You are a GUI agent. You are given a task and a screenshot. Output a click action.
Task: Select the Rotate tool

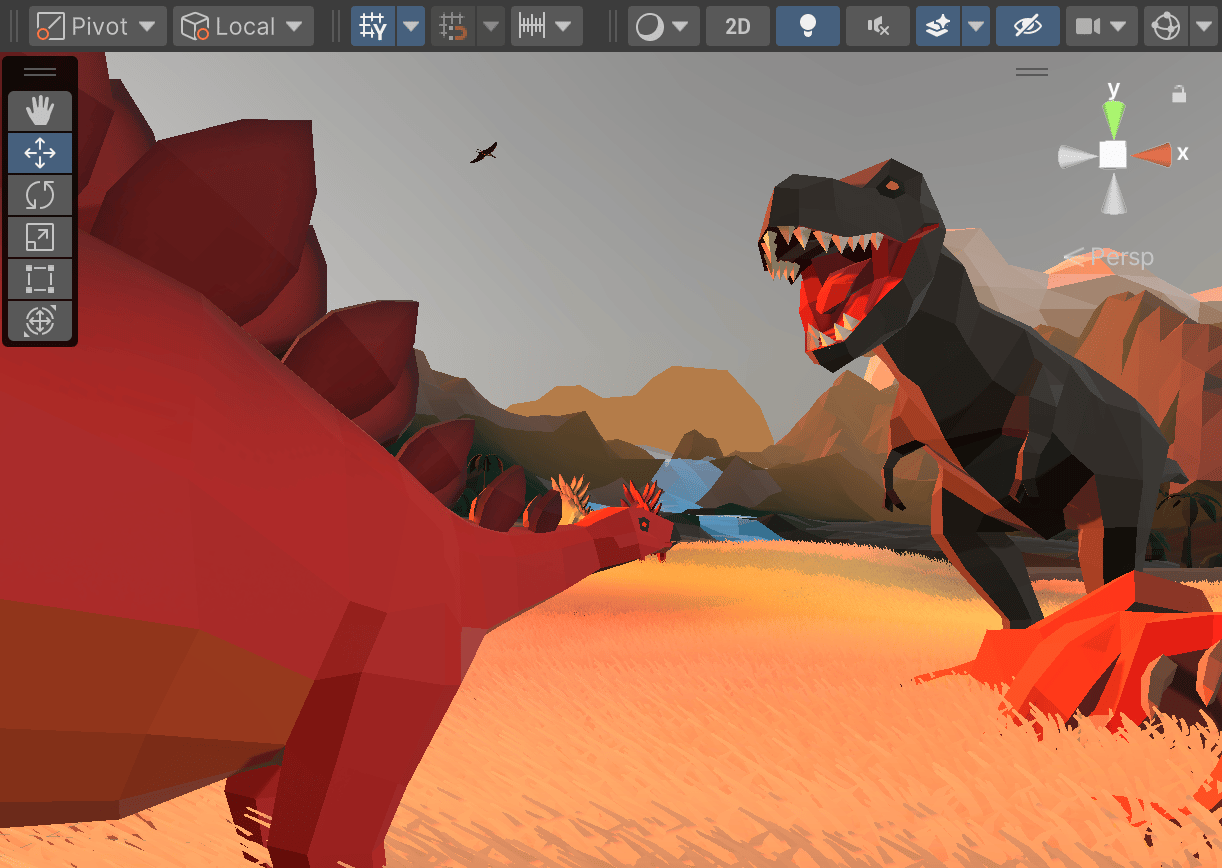(40, 195)
